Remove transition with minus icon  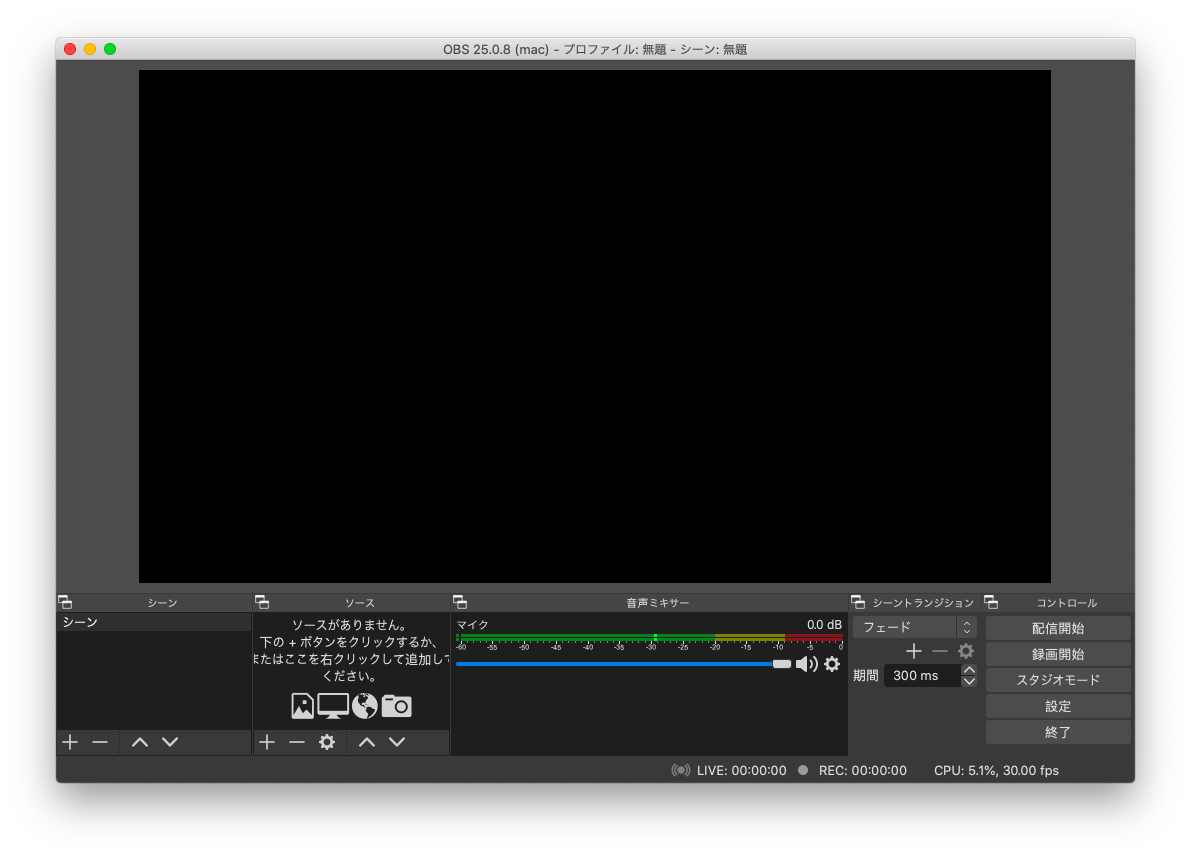(x=940, y=651)
